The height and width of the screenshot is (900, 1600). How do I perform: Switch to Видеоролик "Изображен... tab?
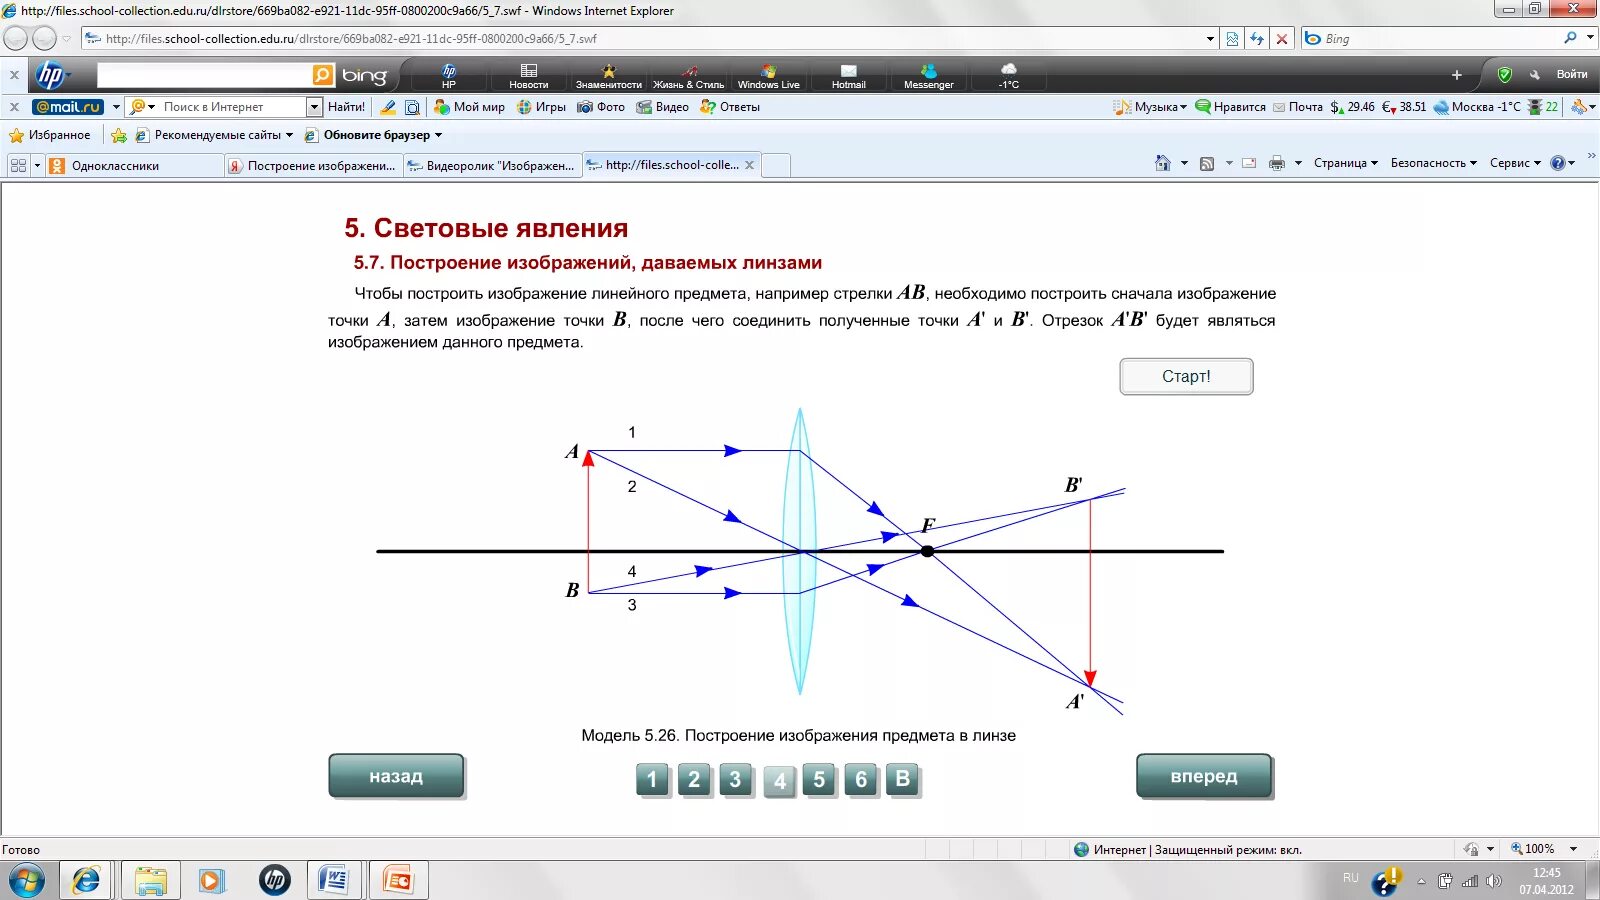[x=492, y=166]
